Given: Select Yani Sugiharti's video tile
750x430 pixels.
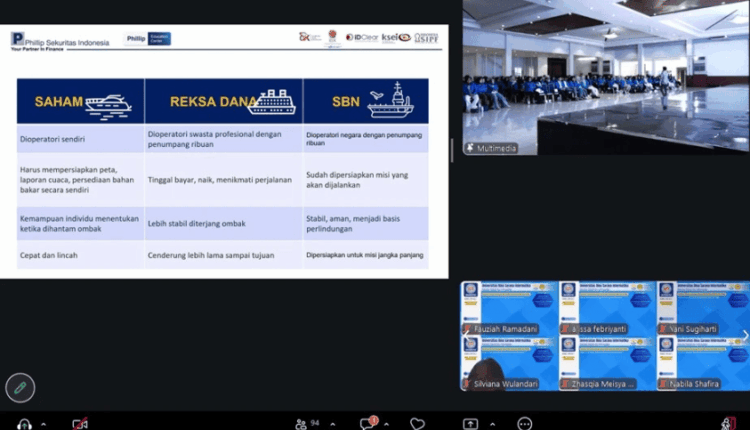Looking at the screenshot, I should pyautogui.click(x=704, y=308).
